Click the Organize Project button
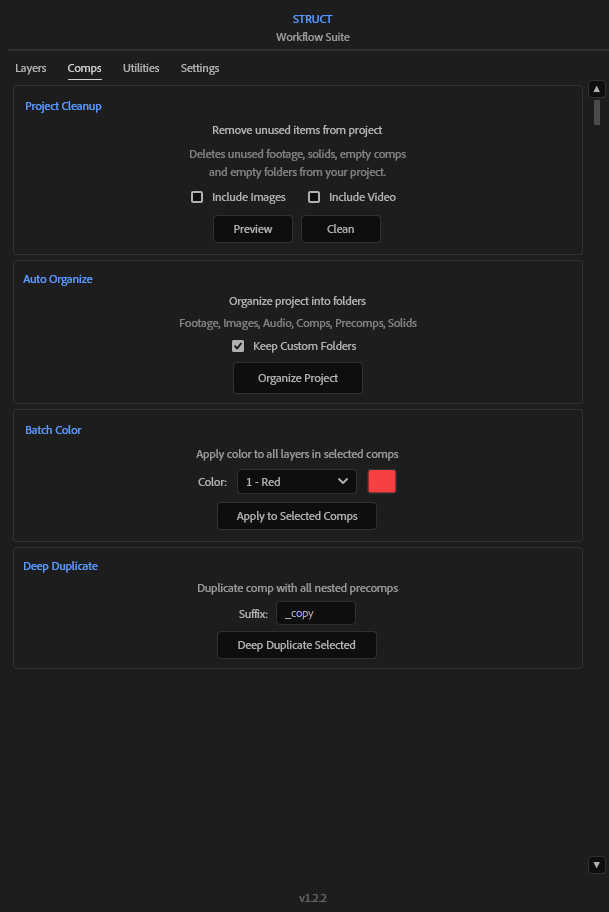Screen dimensions: 609x912 tap(298, 378)
